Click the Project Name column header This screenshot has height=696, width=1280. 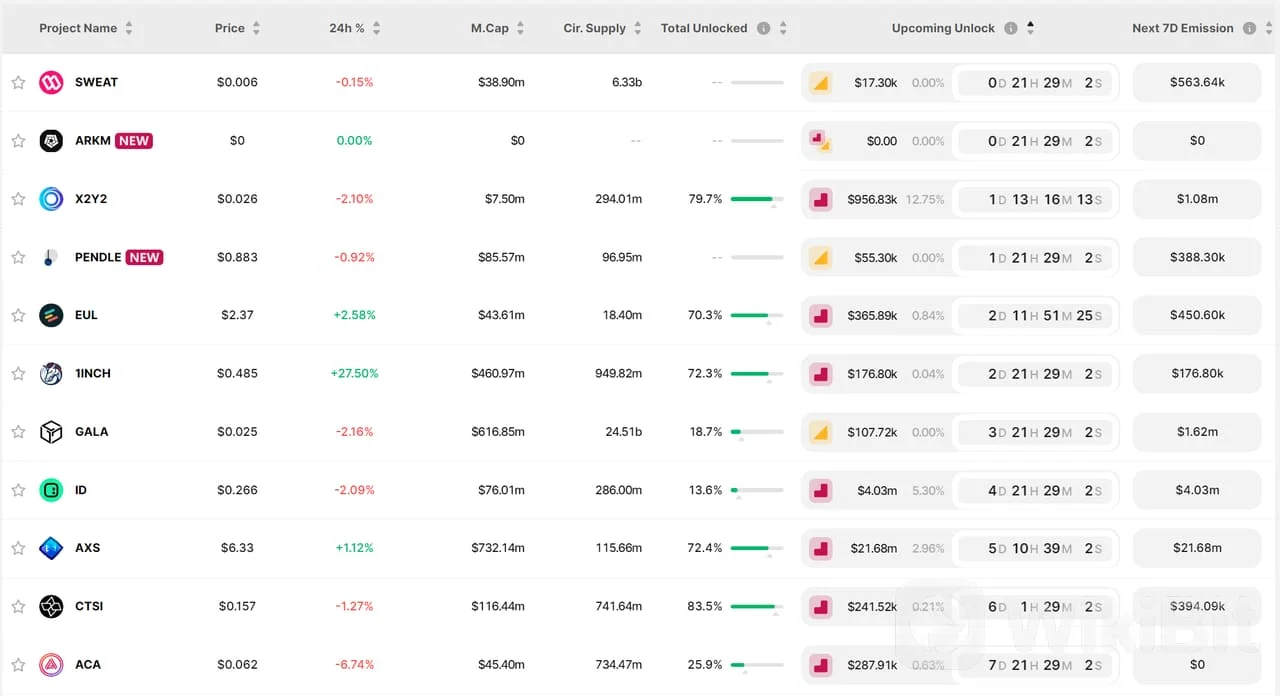(x=78, y=28)
